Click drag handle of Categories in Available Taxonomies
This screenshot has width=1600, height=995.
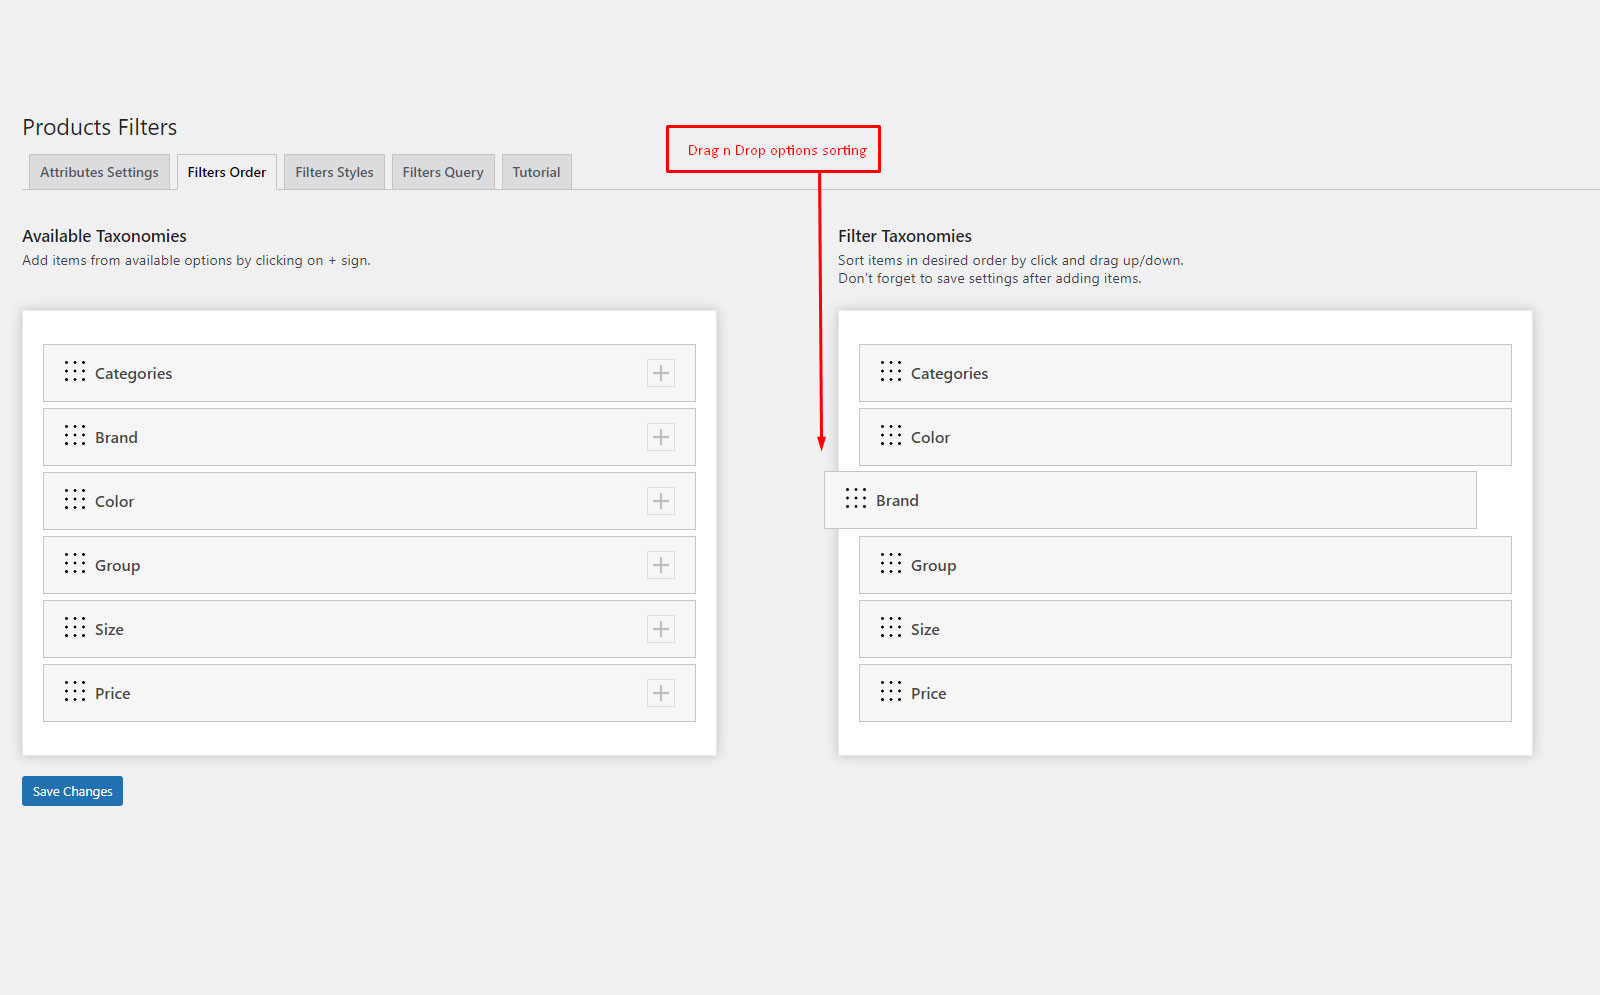75,371
